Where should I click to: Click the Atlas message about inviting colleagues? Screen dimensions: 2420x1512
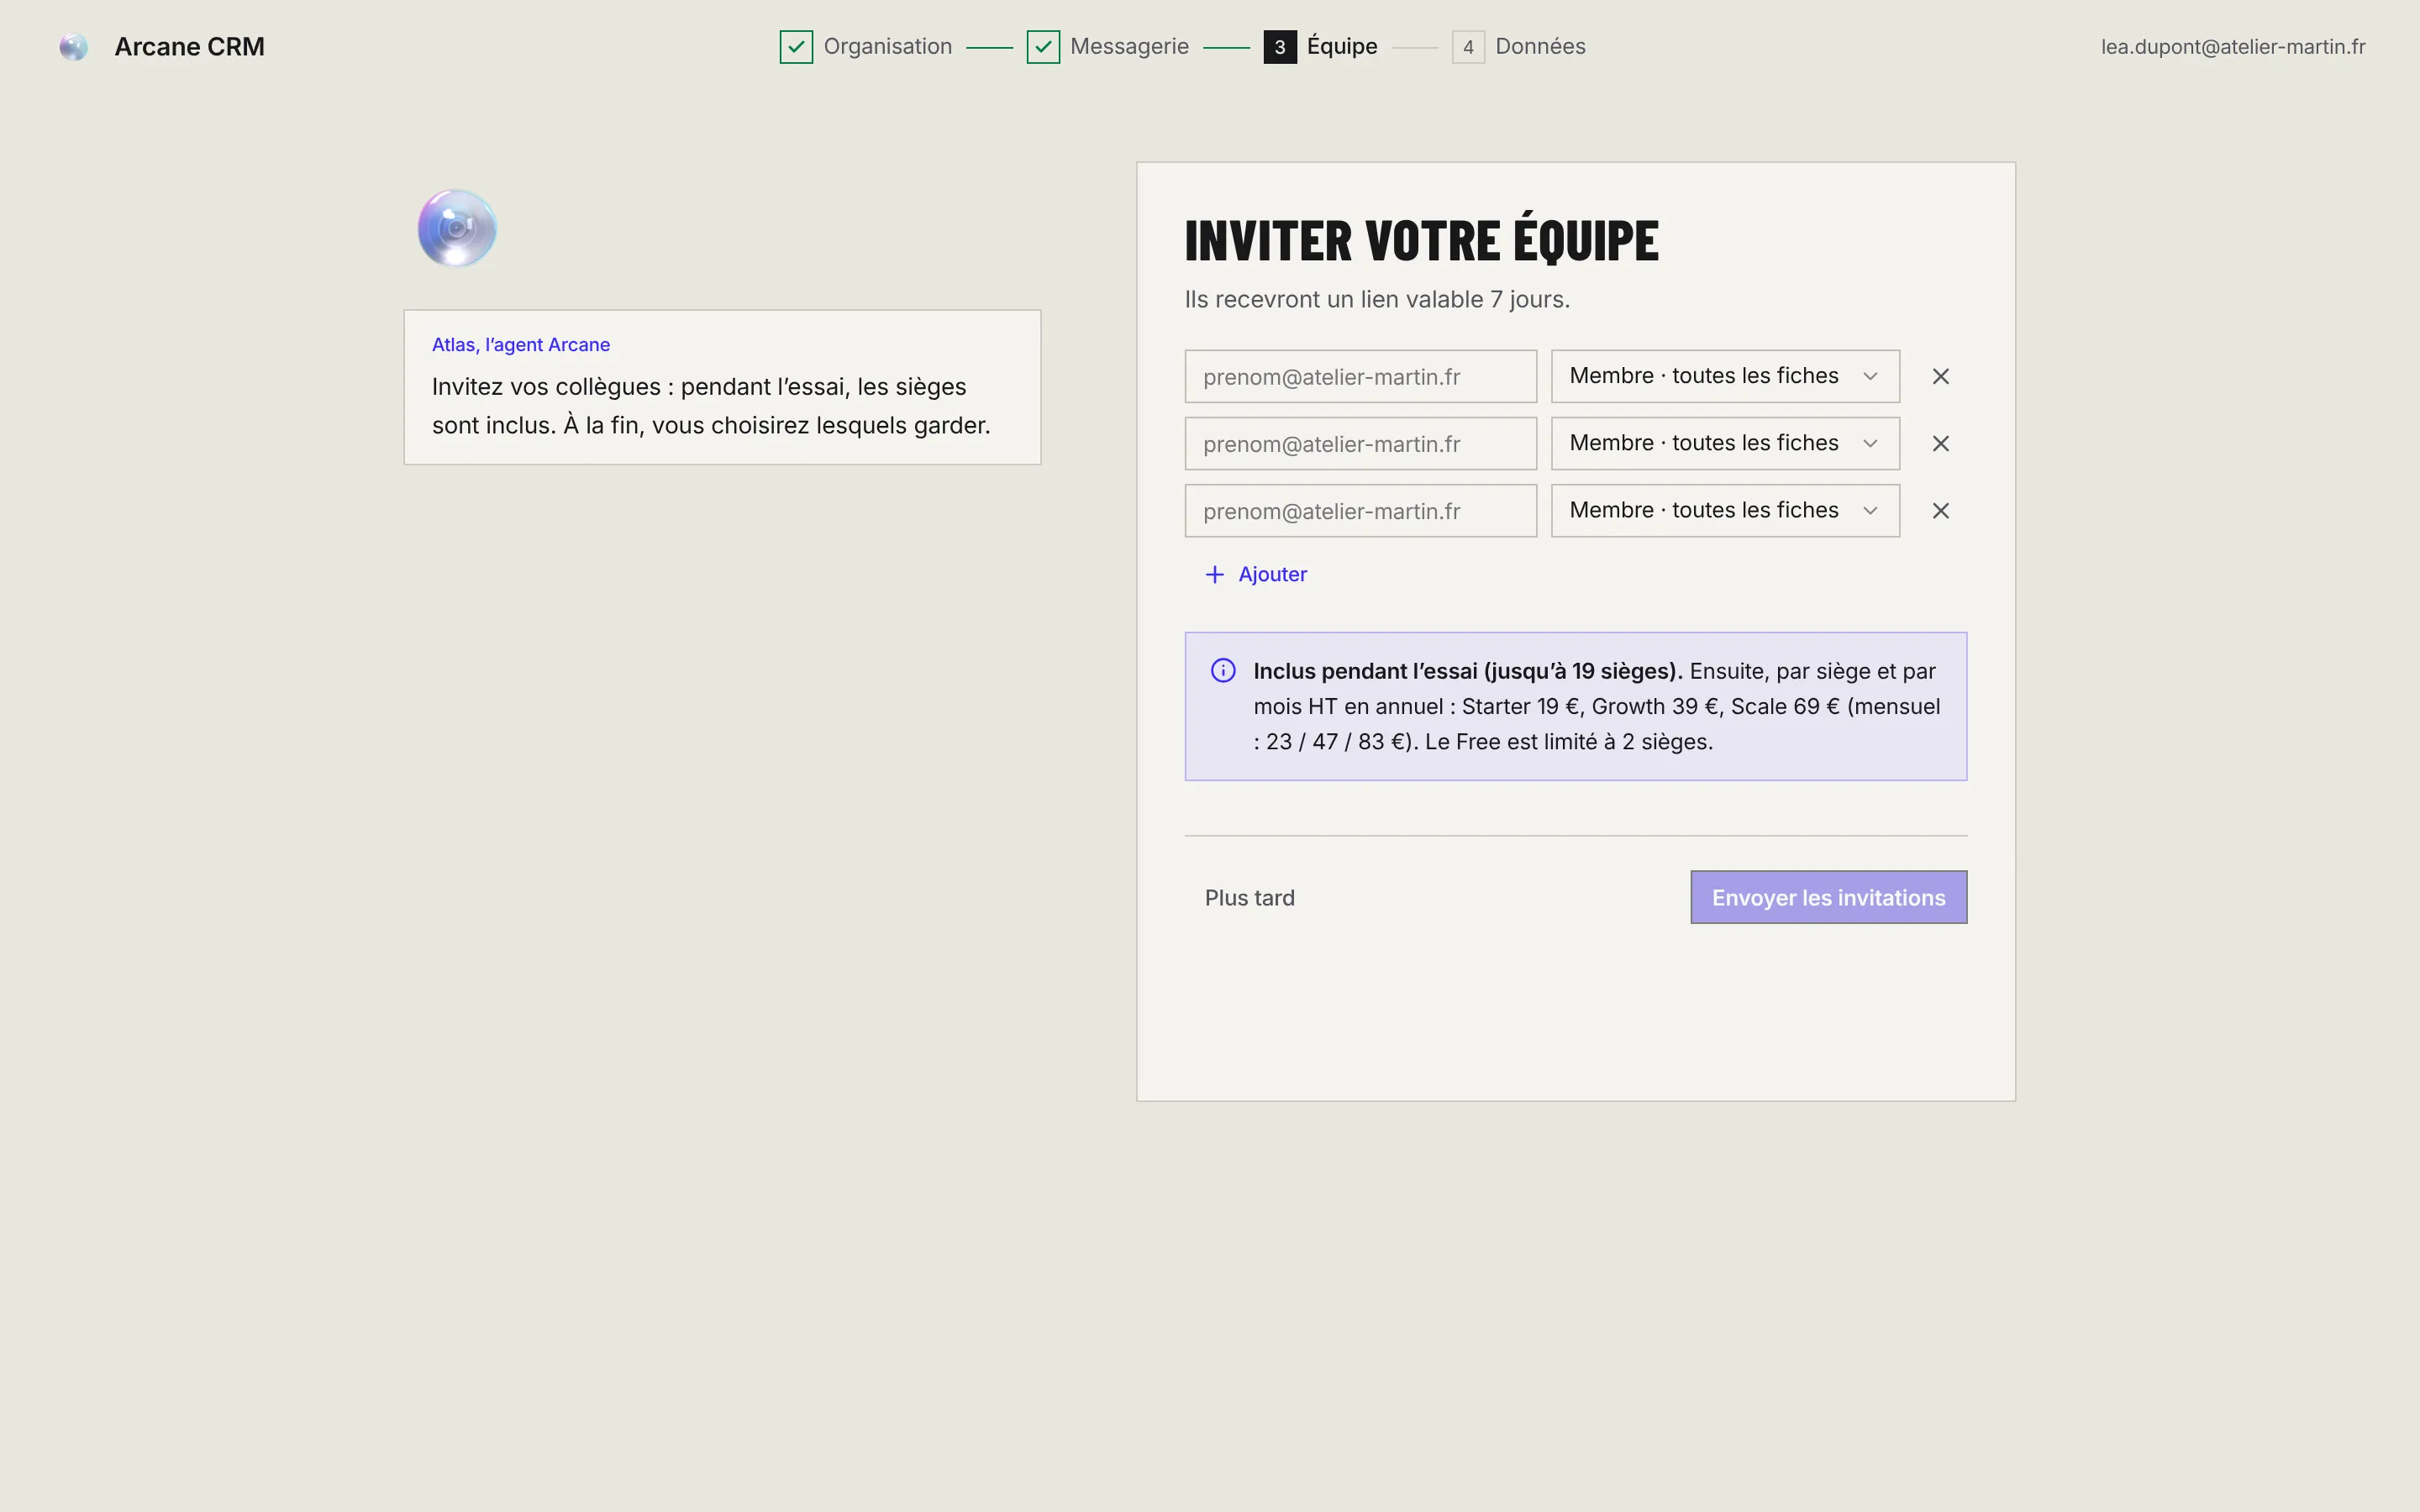(711, 406)
